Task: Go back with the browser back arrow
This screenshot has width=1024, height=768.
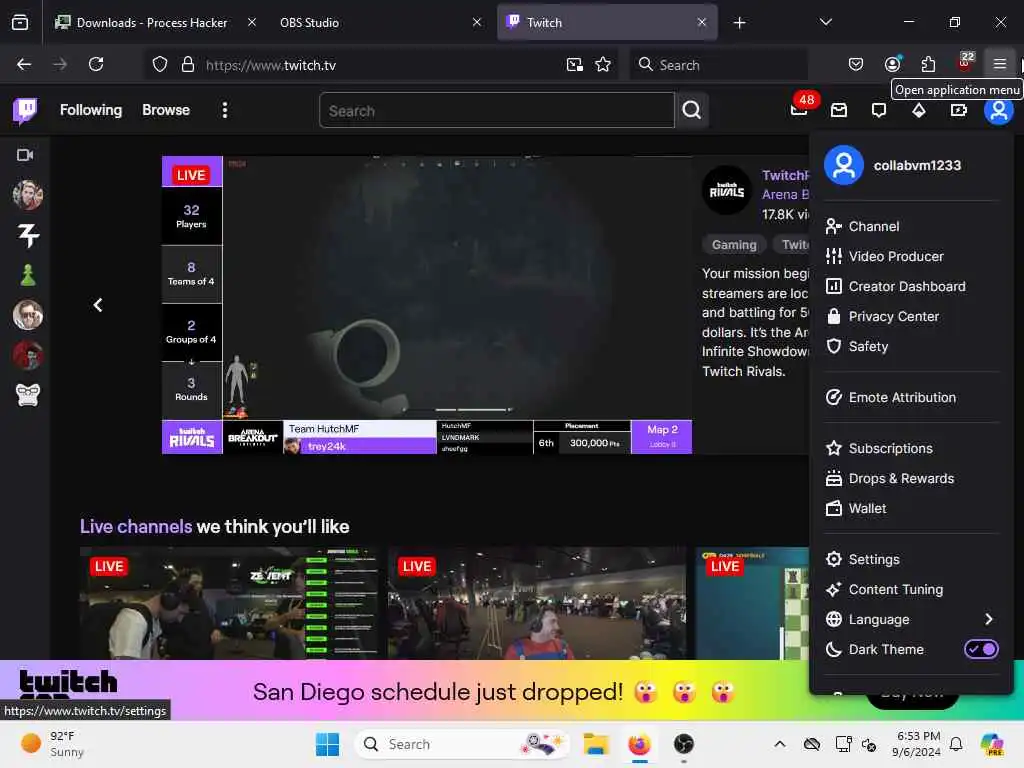Action: (x=24, y=64)
